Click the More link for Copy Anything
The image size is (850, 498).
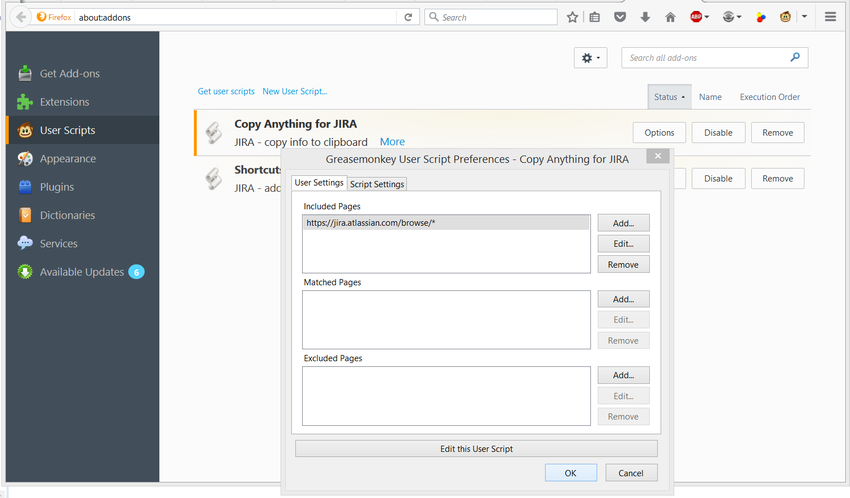[x=392, y=142]
